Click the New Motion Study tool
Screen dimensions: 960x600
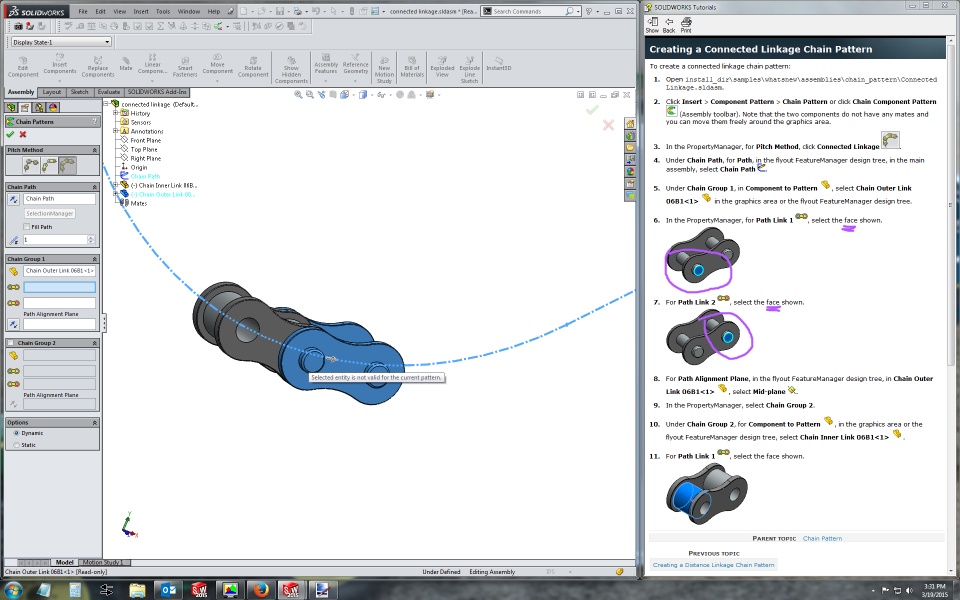coord(384,70)
